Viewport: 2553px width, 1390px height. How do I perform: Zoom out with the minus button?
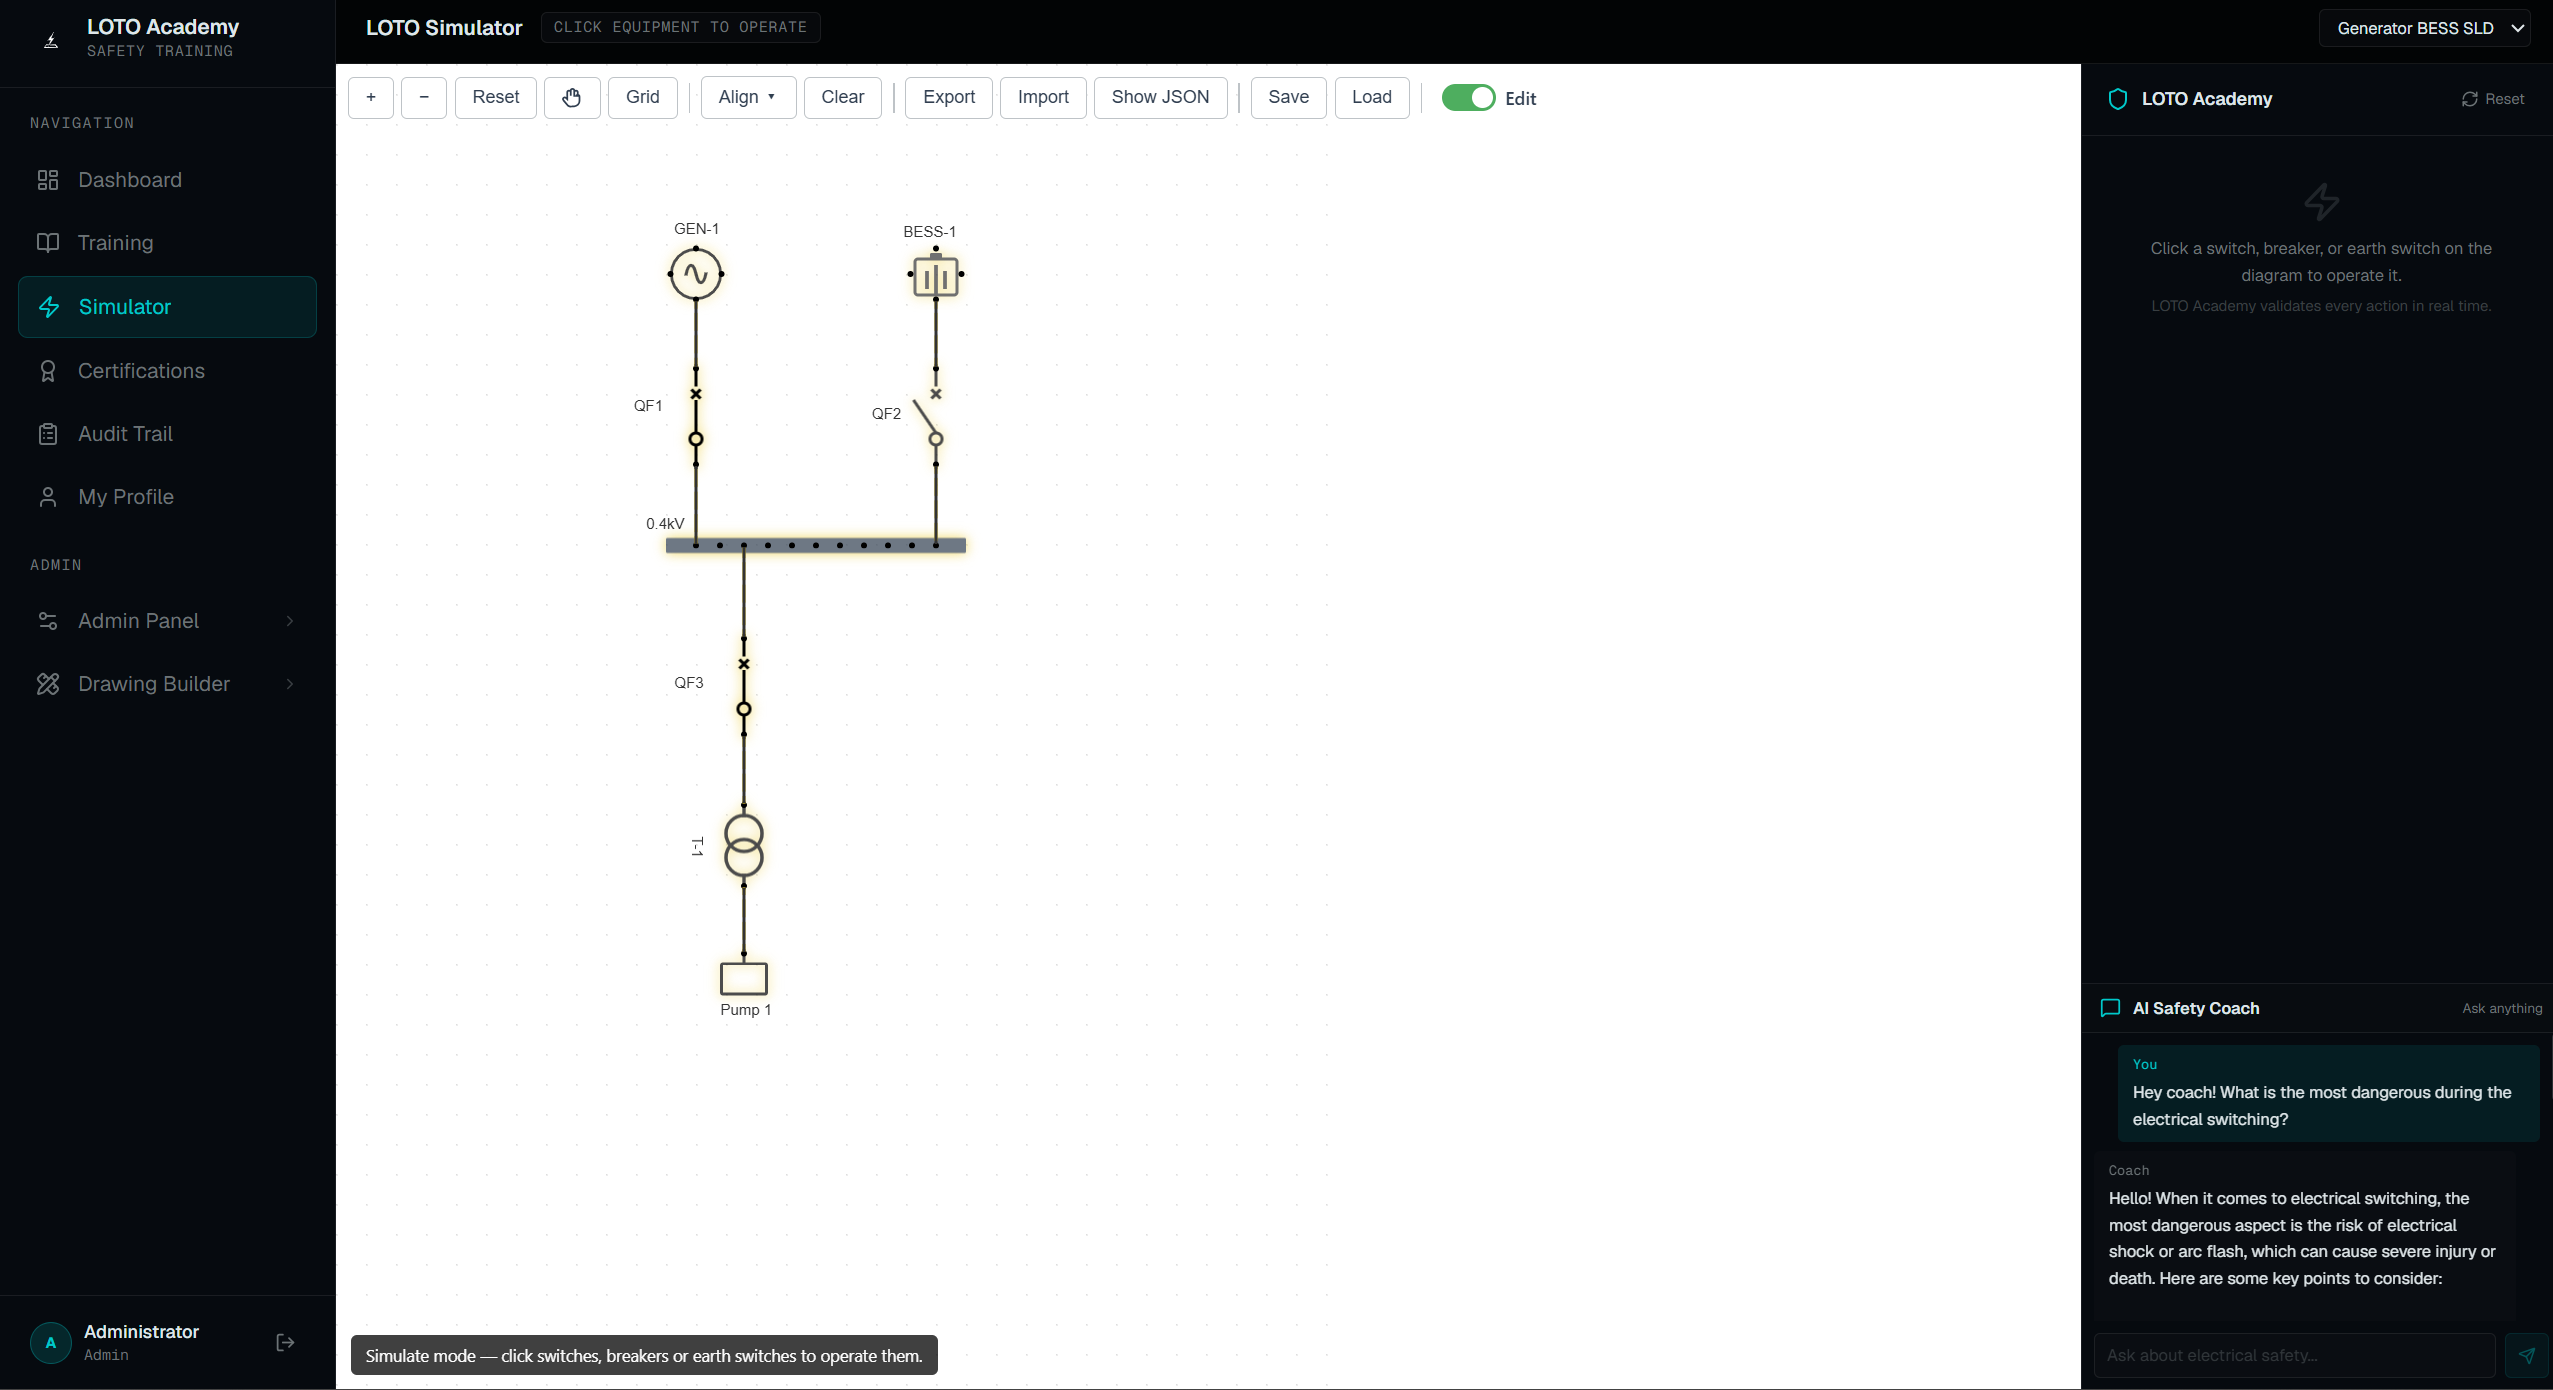coord(424,97)
